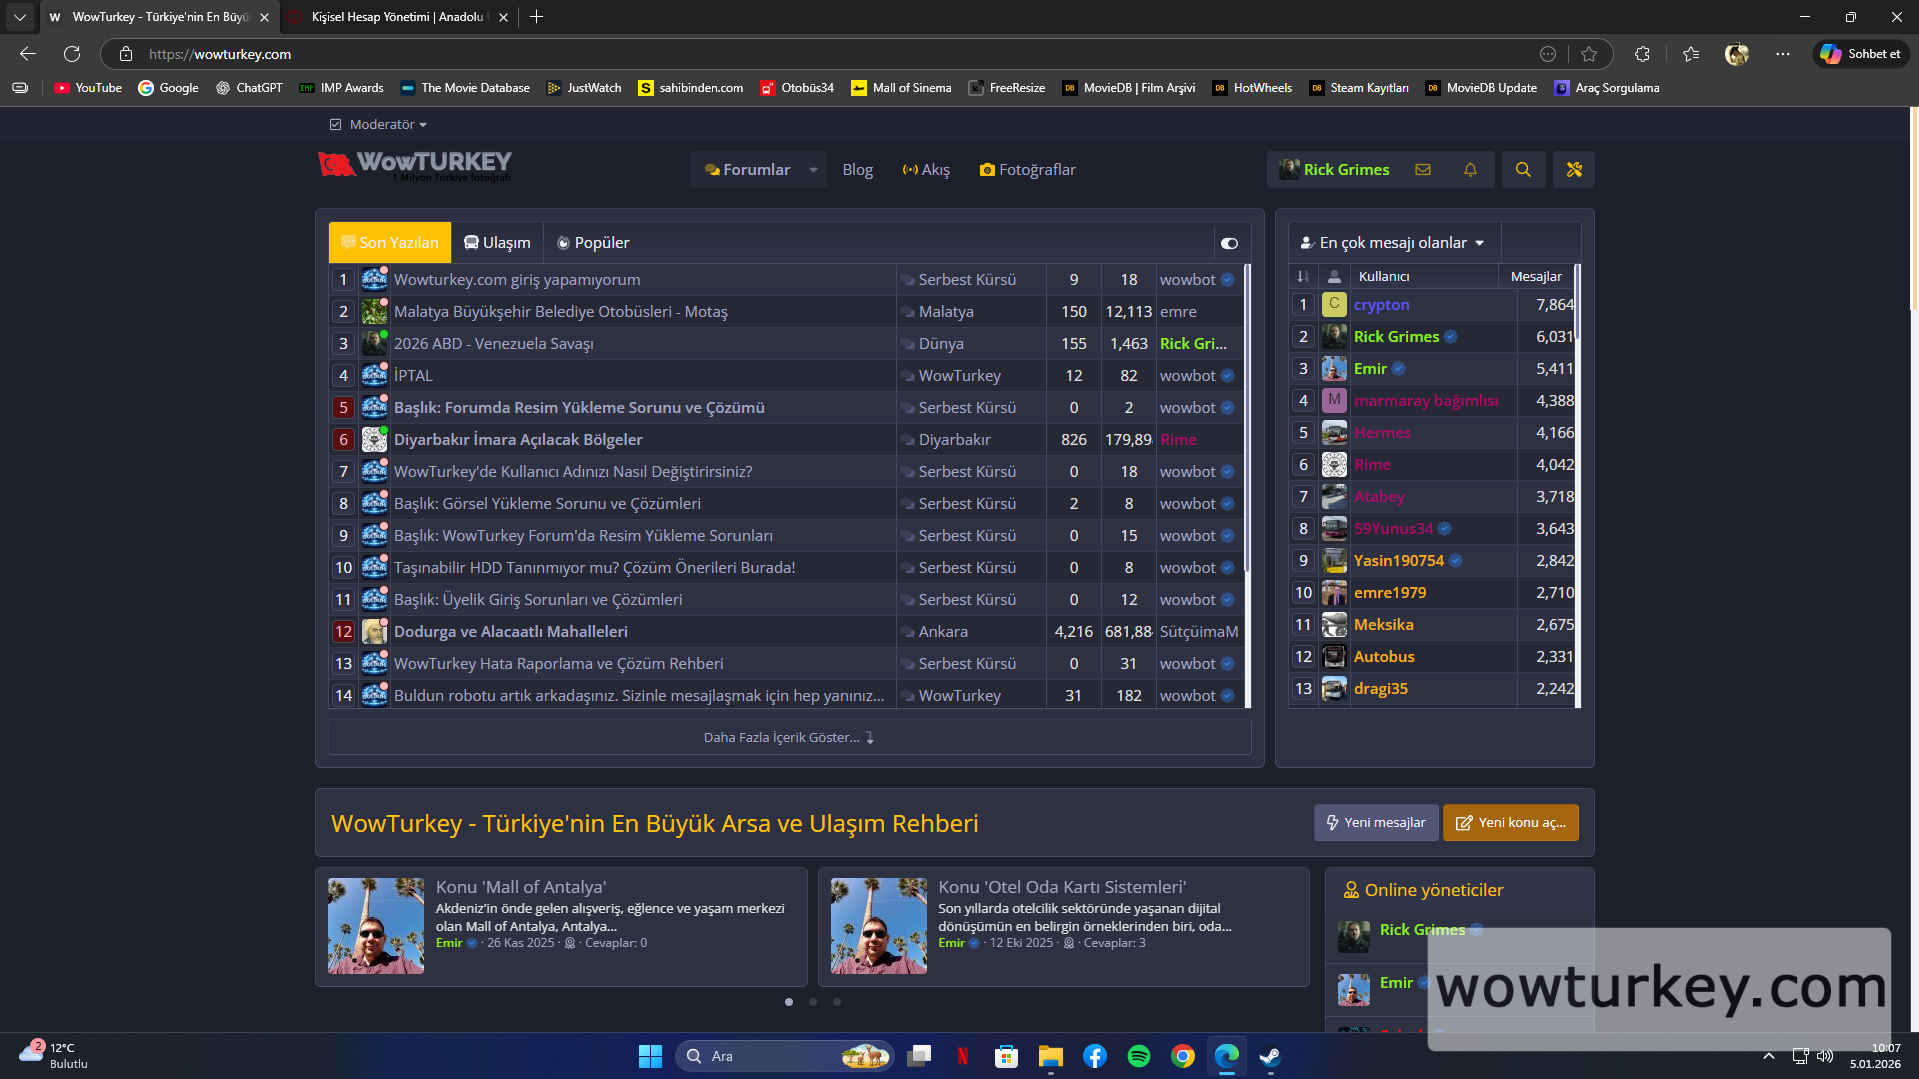Open the 'Mall of Antalya' thumbnail image

click(376, 926)
